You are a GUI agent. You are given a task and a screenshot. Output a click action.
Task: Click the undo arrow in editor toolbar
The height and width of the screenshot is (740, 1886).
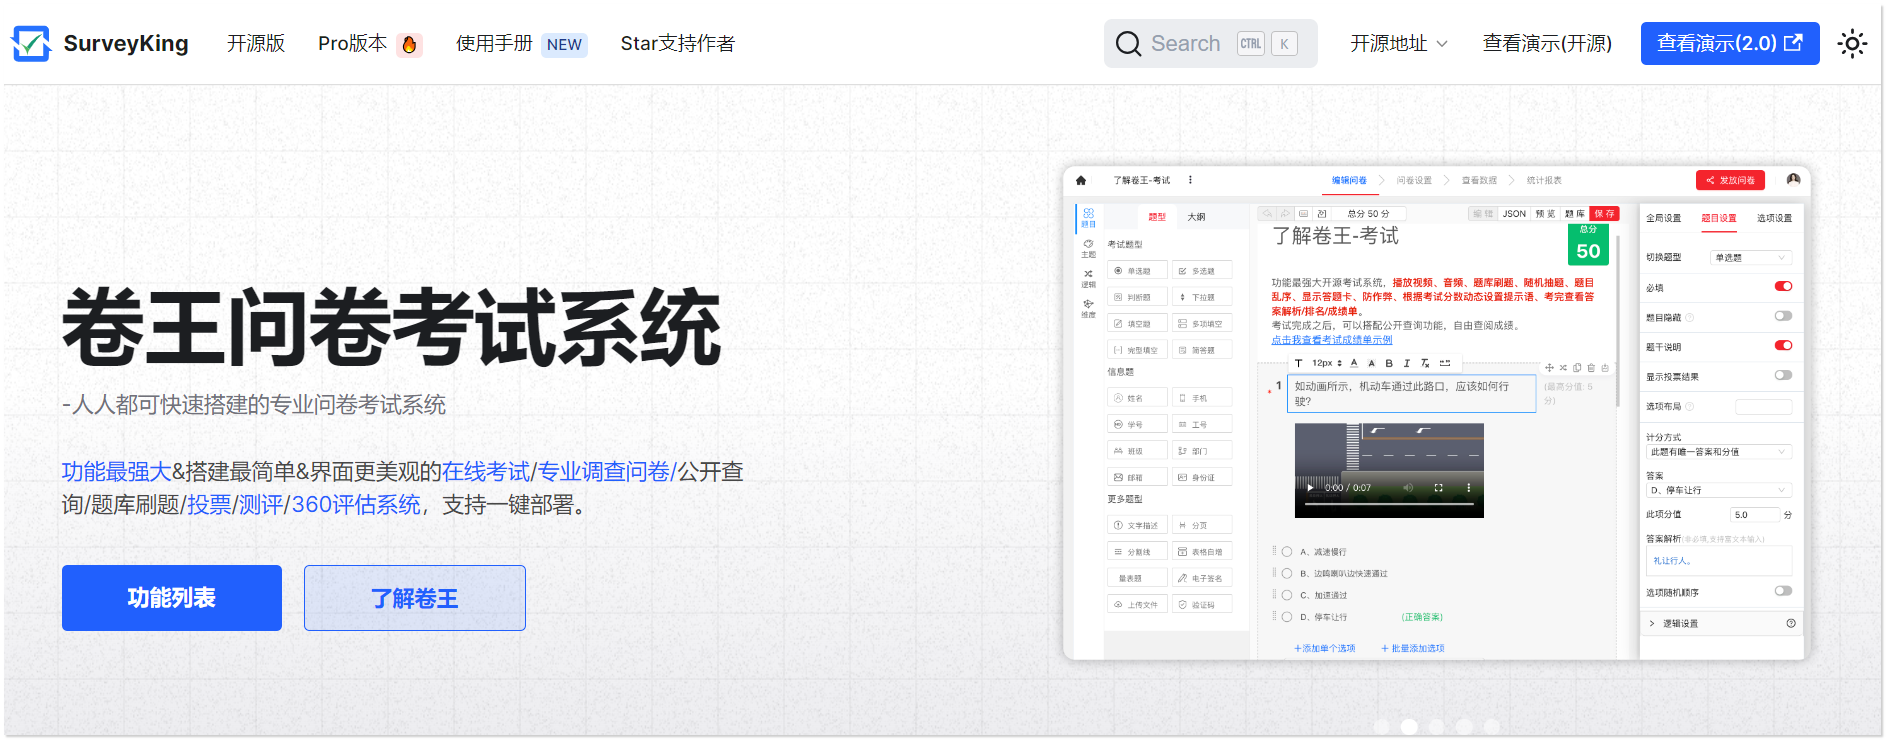click(1268, 214)
